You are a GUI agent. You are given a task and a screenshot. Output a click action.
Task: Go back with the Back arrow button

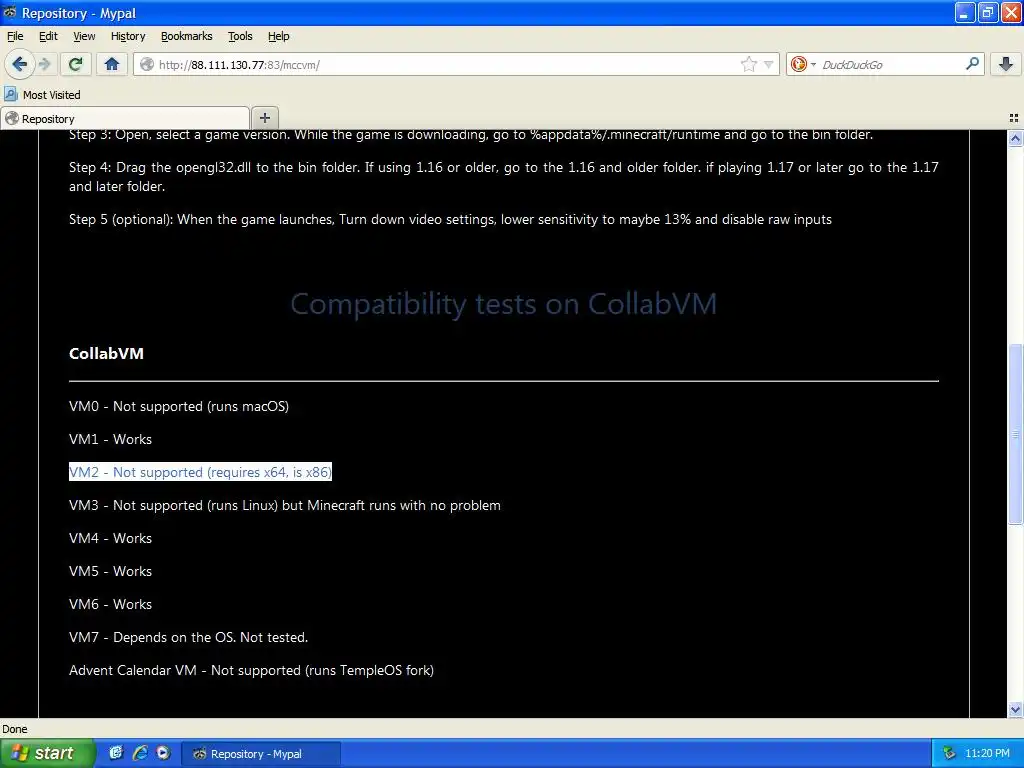pyautogui.click(x=19, y=64)
